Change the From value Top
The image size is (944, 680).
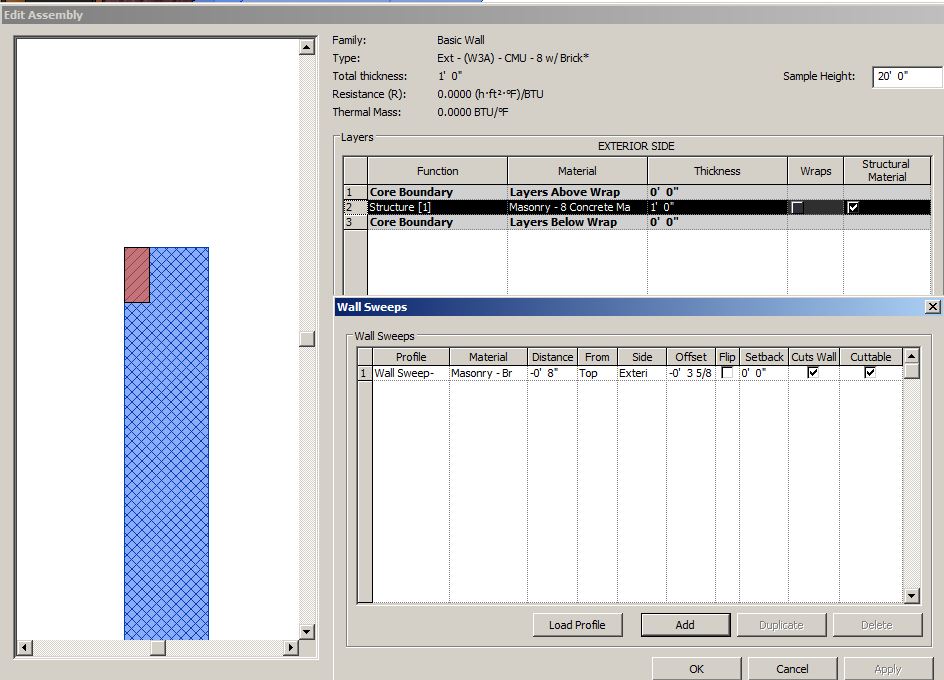597,373
